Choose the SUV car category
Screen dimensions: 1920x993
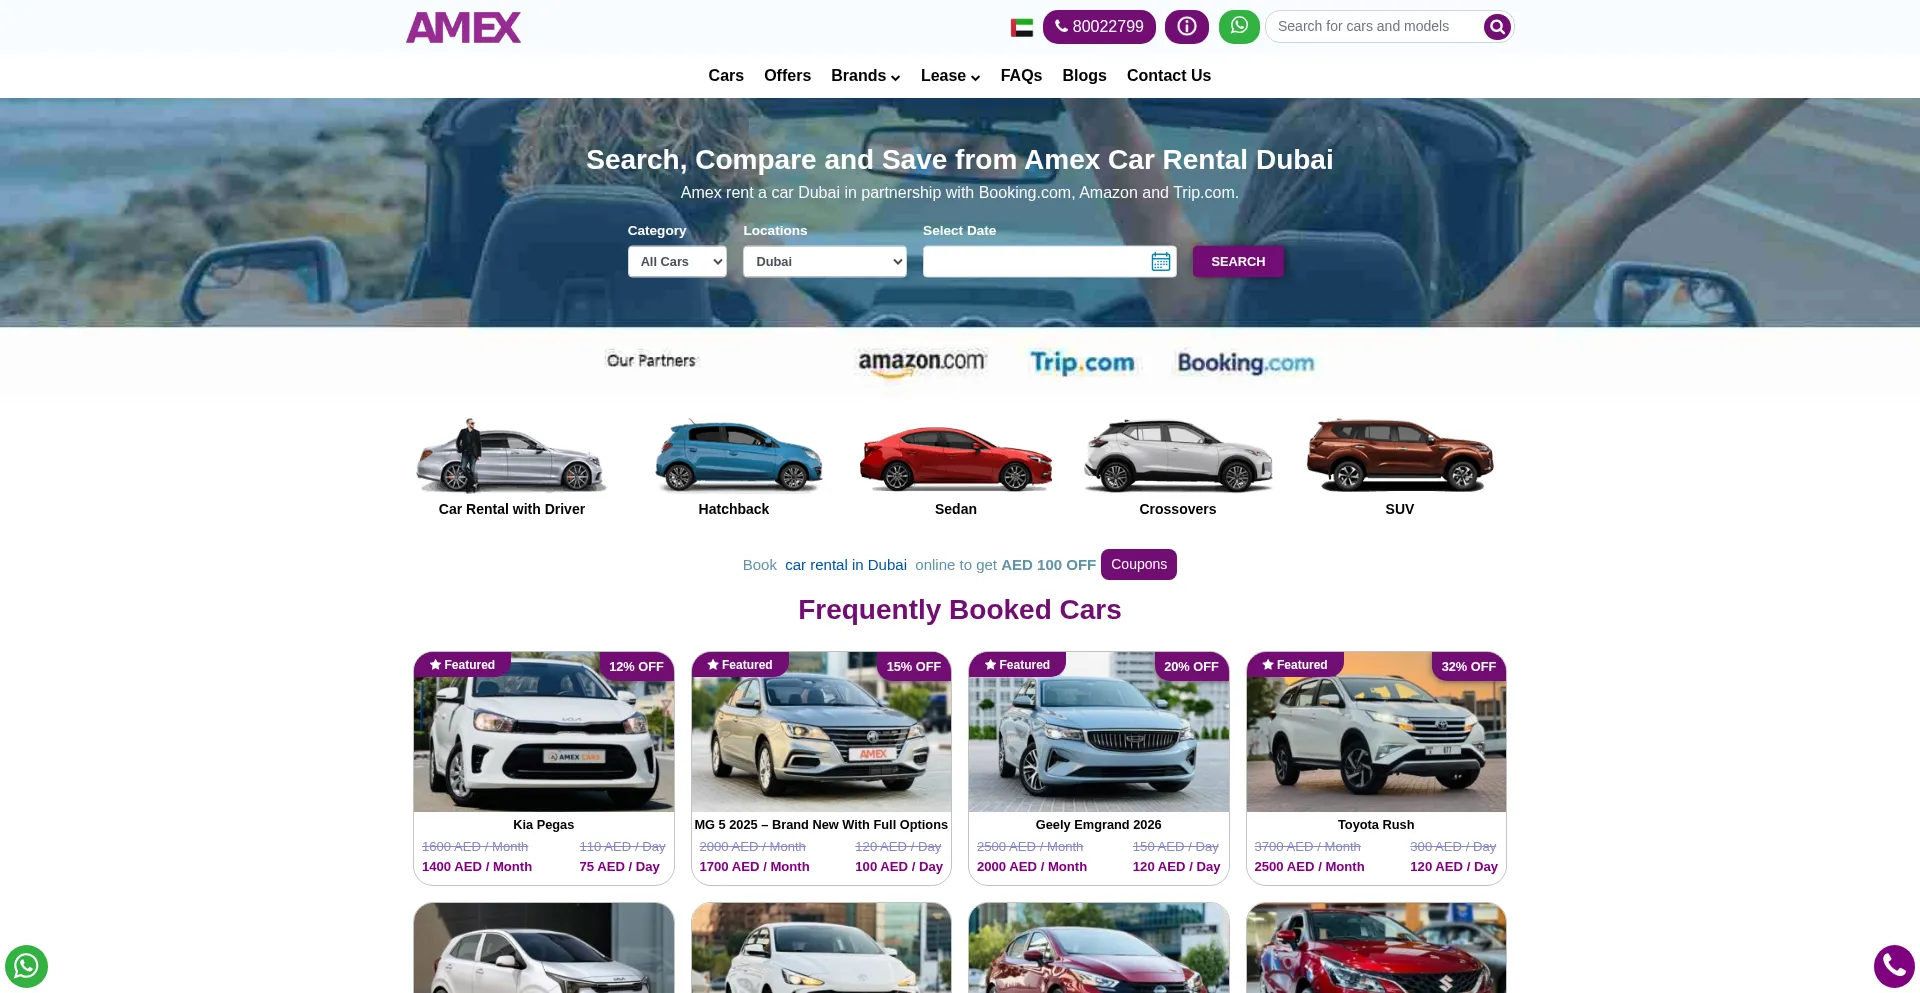click(x=1400, y=467)
